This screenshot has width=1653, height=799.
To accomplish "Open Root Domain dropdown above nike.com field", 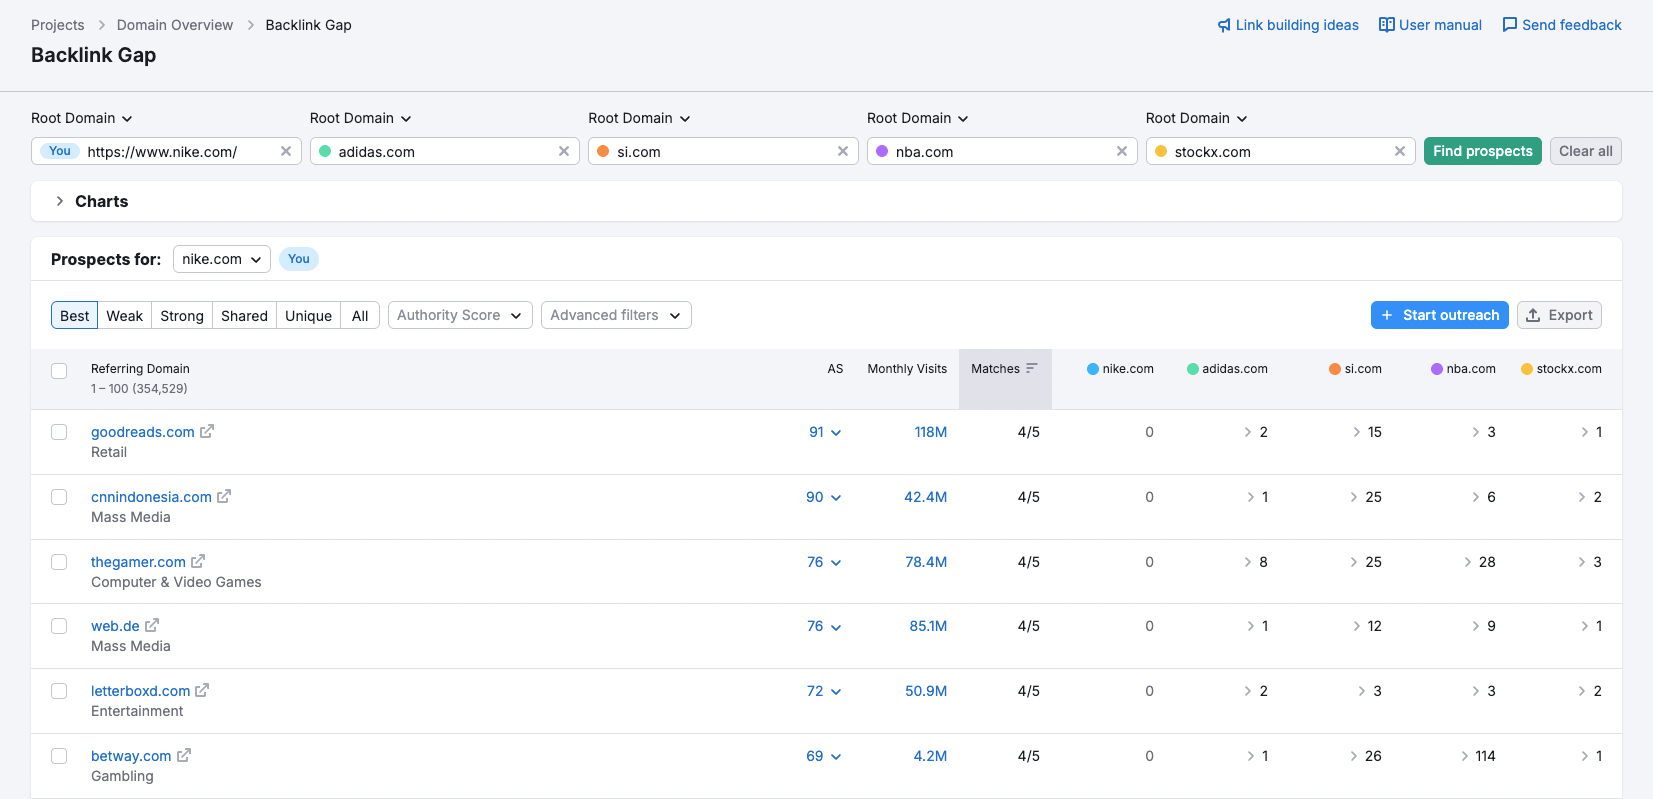I will coord(82,118).
